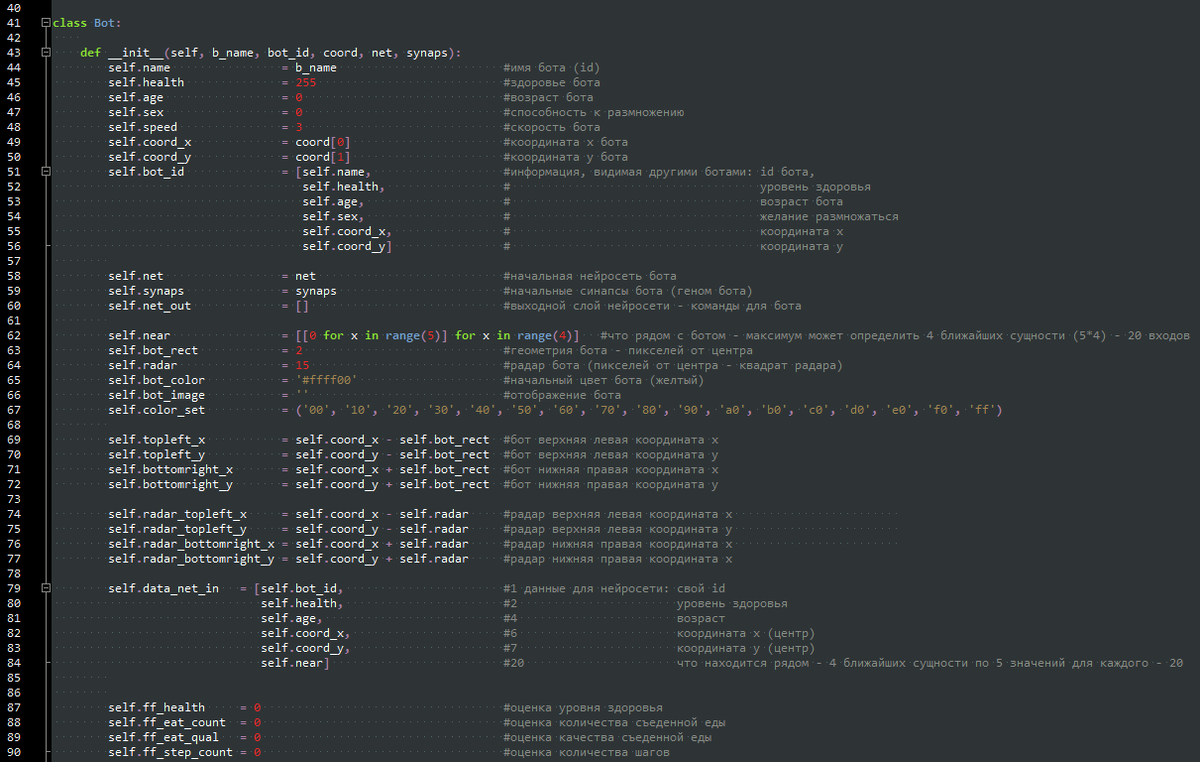The width and height of the screenshot is (1200, 762).
Task: Click the class name 'Bot'
Action: (x=105, y=23)
